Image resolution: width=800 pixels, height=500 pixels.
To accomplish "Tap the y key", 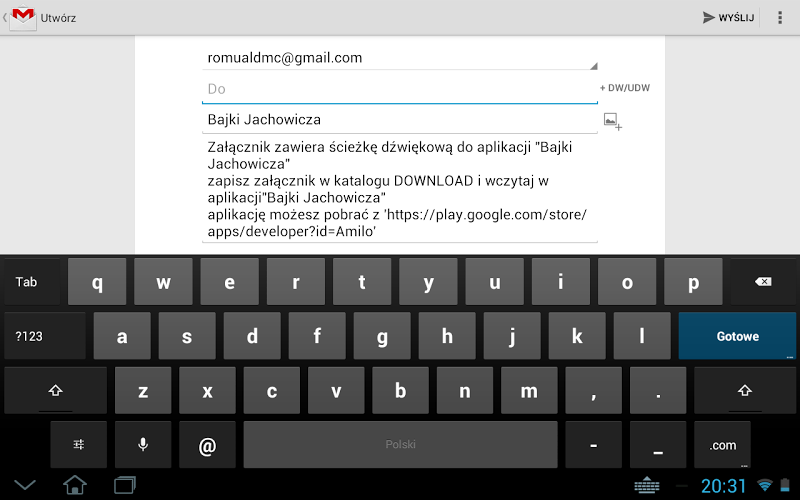I will pos(428,282).
